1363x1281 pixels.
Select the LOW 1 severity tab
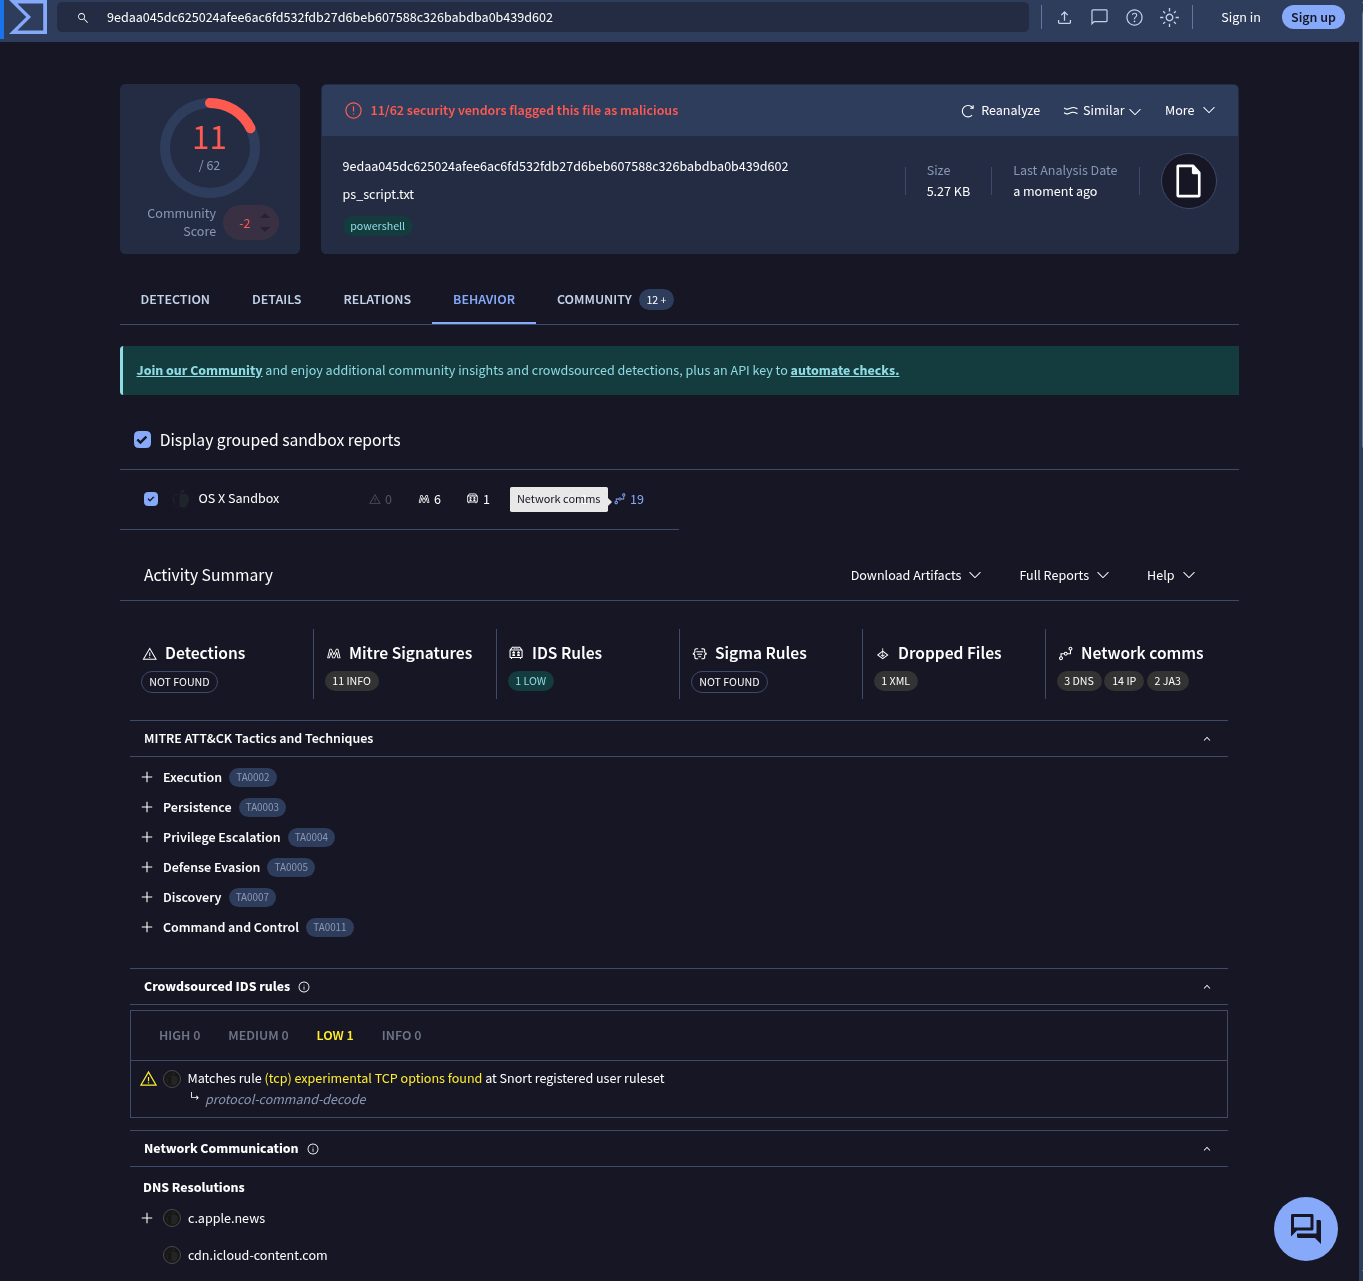[335, 1036]
